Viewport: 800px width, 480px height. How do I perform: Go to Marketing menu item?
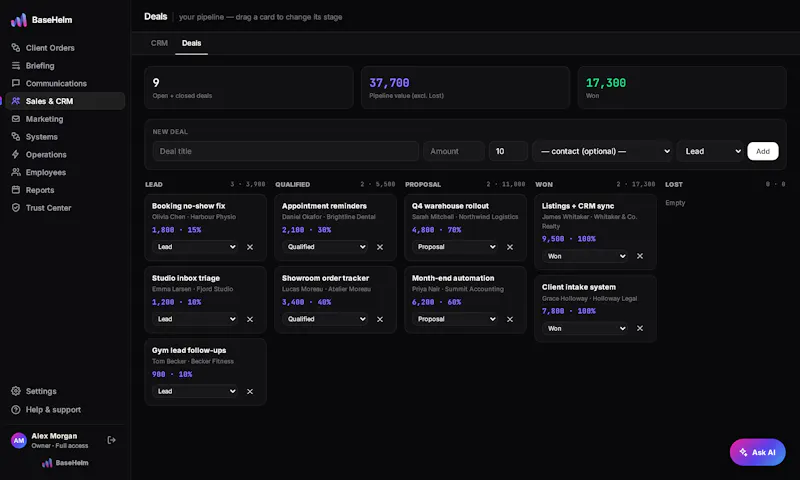(44, 119)
